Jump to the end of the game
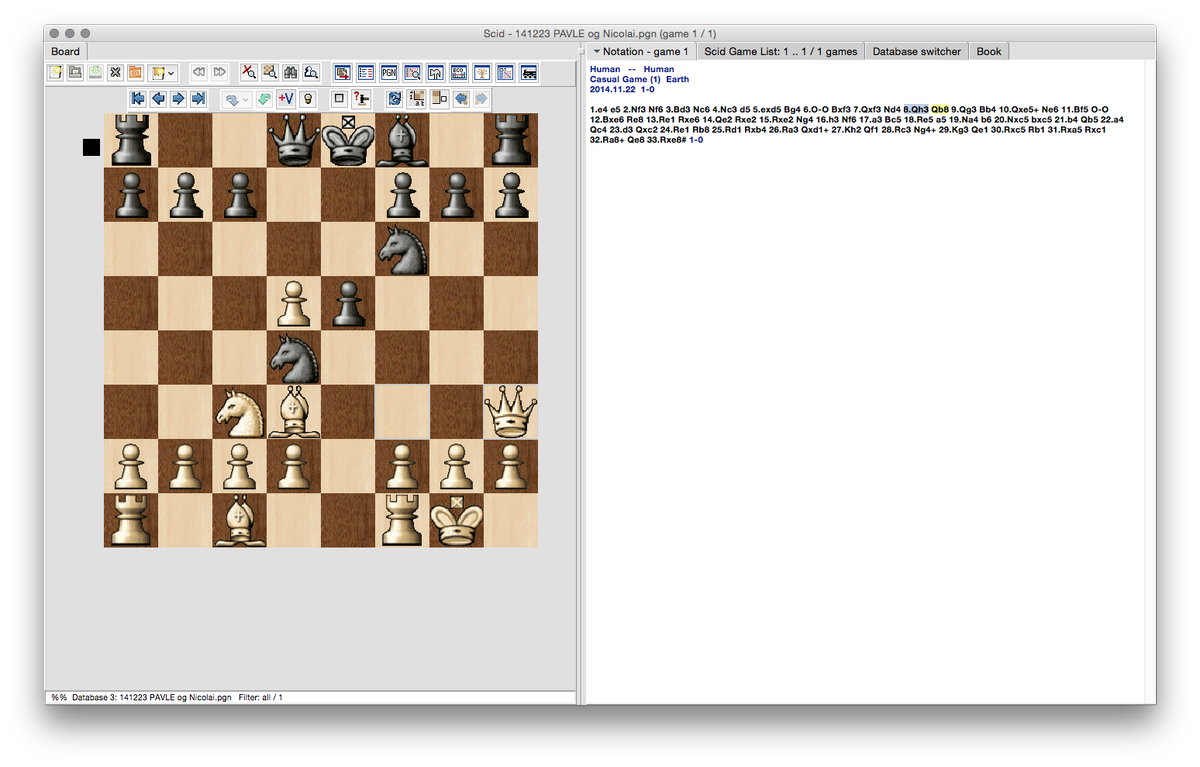Screen dimensions: 1200x767 point(198,99)
